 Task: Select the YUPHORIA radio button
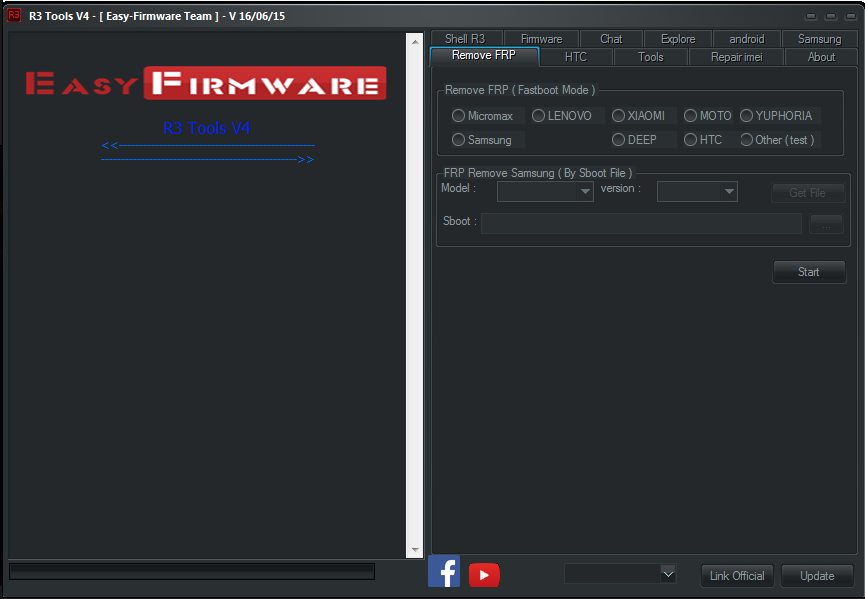(746, 115)
